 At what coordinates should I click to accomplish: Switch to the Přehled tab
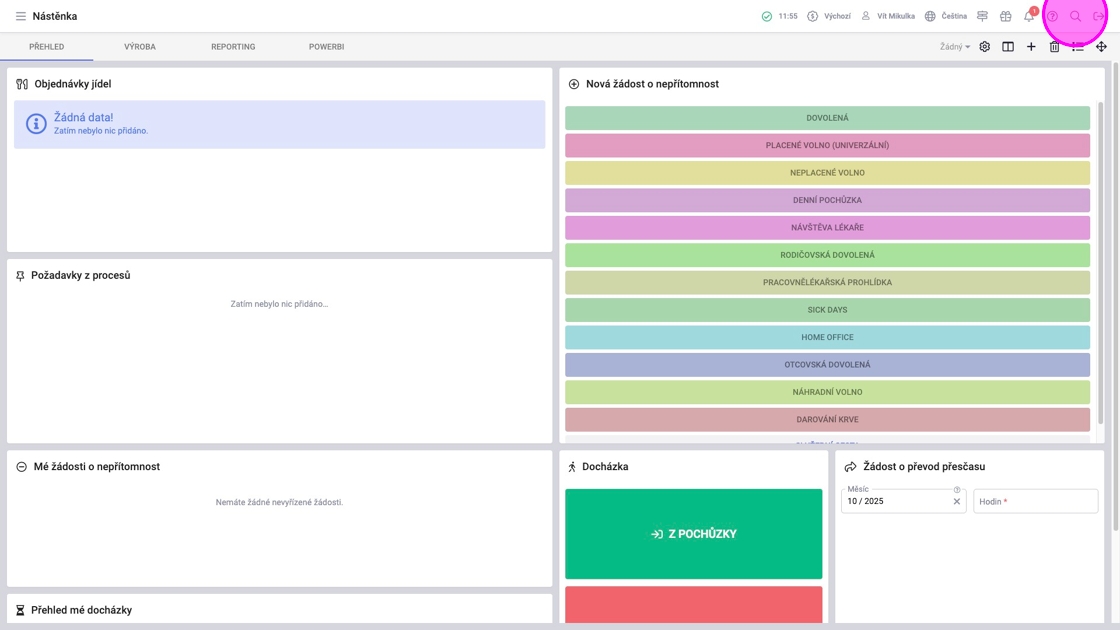click(46, 46)
